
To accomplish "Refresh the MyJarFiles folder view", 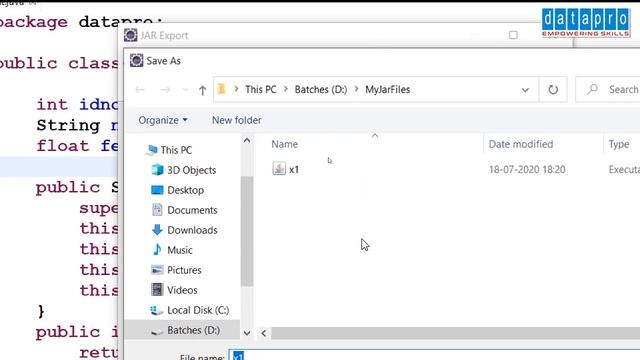I will pos(553,89).
